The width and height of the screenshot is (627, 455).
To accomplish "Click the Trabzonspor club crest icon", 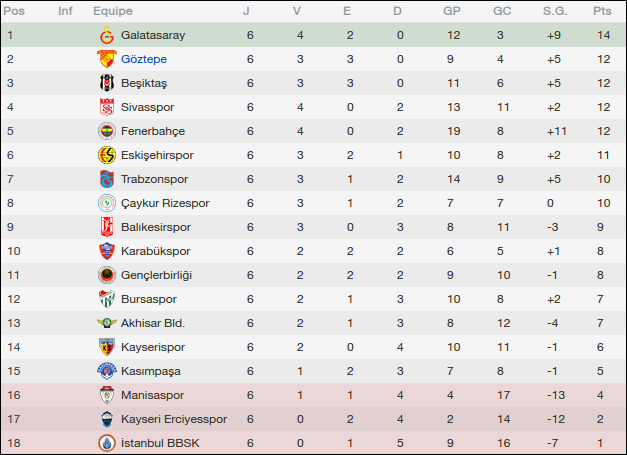I will click(x=106, y=179).
